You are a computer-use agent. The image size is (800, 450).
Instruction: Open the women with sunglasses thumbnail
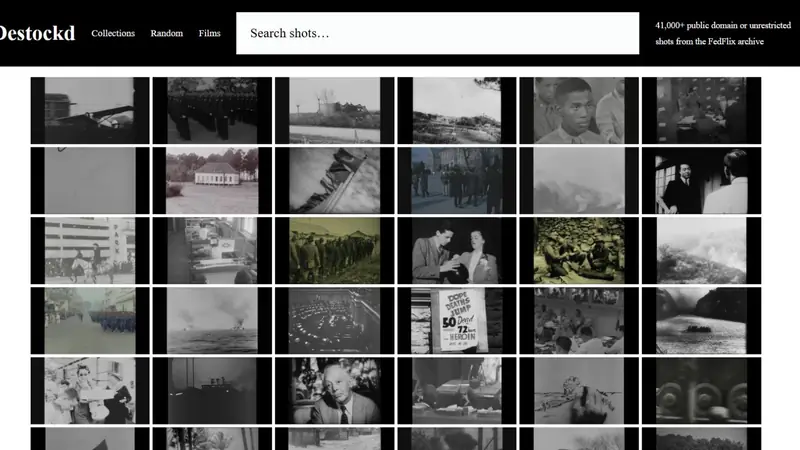click(x=90, y=391)
